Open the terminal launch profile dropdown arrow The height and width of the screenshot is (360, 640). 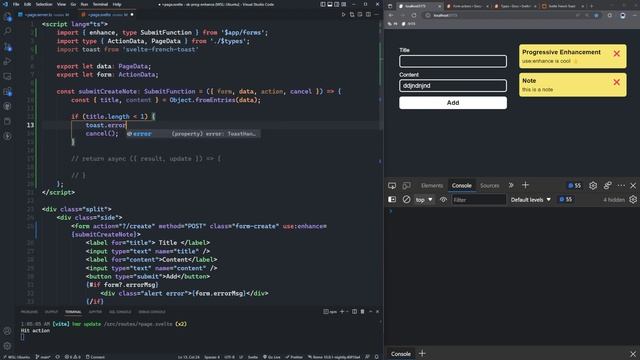[x=347, y=311]
